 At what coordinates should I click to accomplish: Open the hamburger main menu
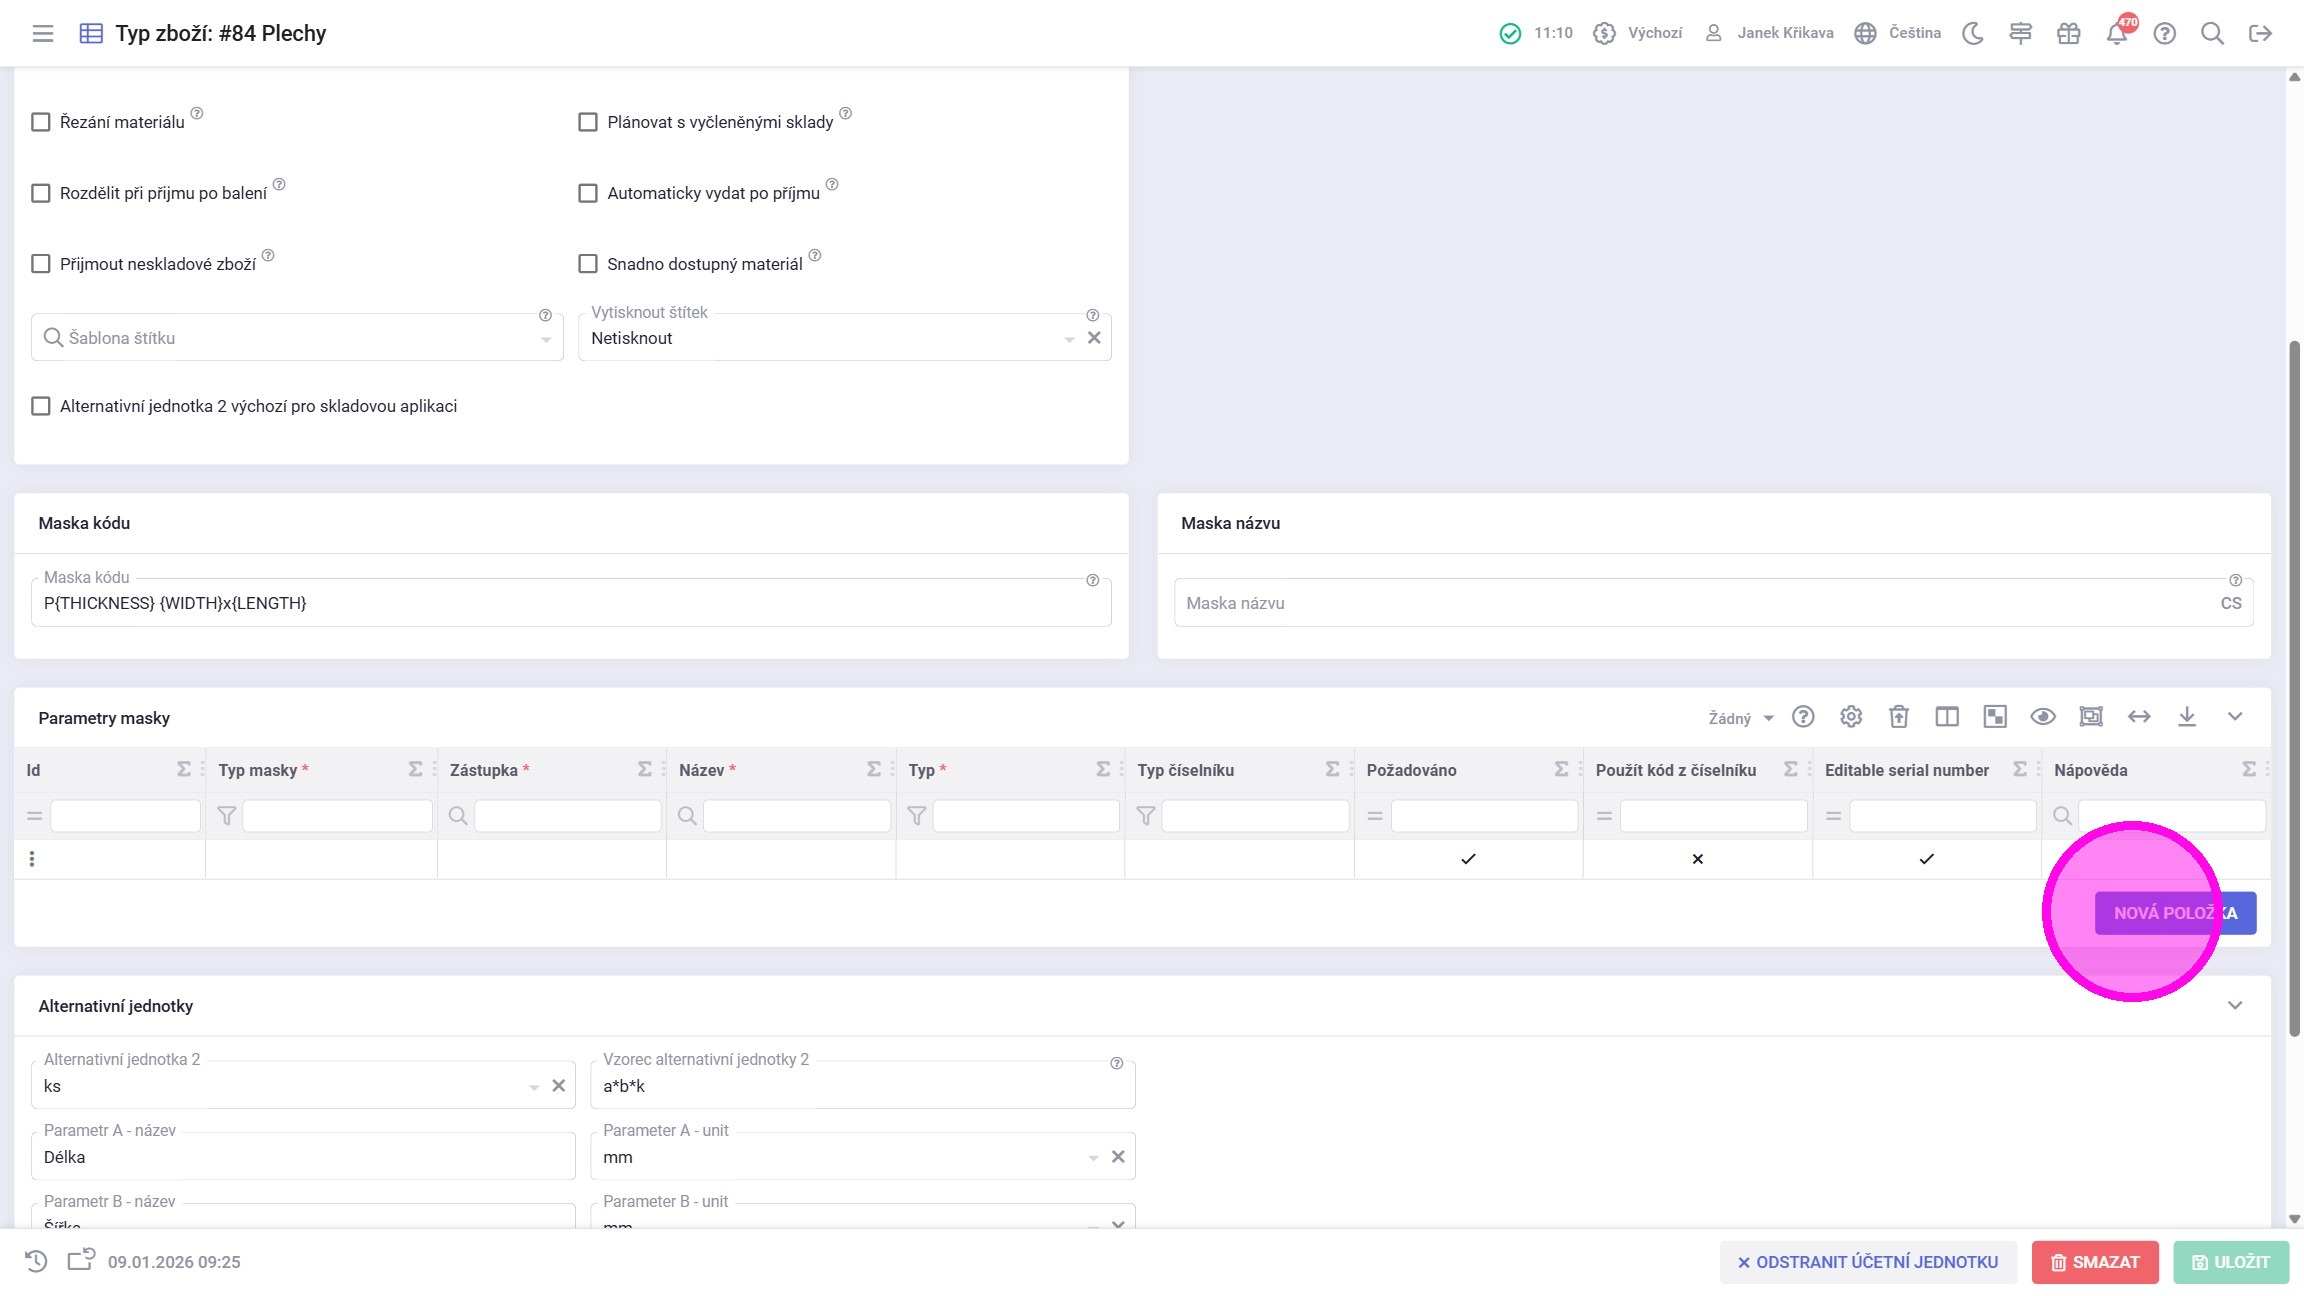[42, 33]
